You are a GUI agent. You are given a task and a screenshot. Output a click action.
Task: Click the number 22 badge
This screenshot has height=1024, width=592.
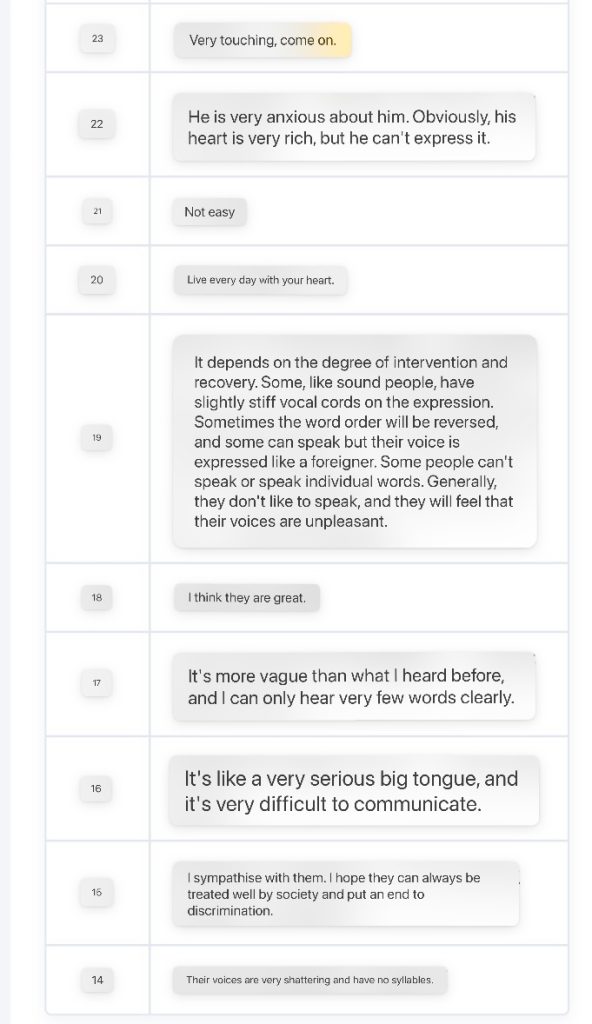pos(97,124)
